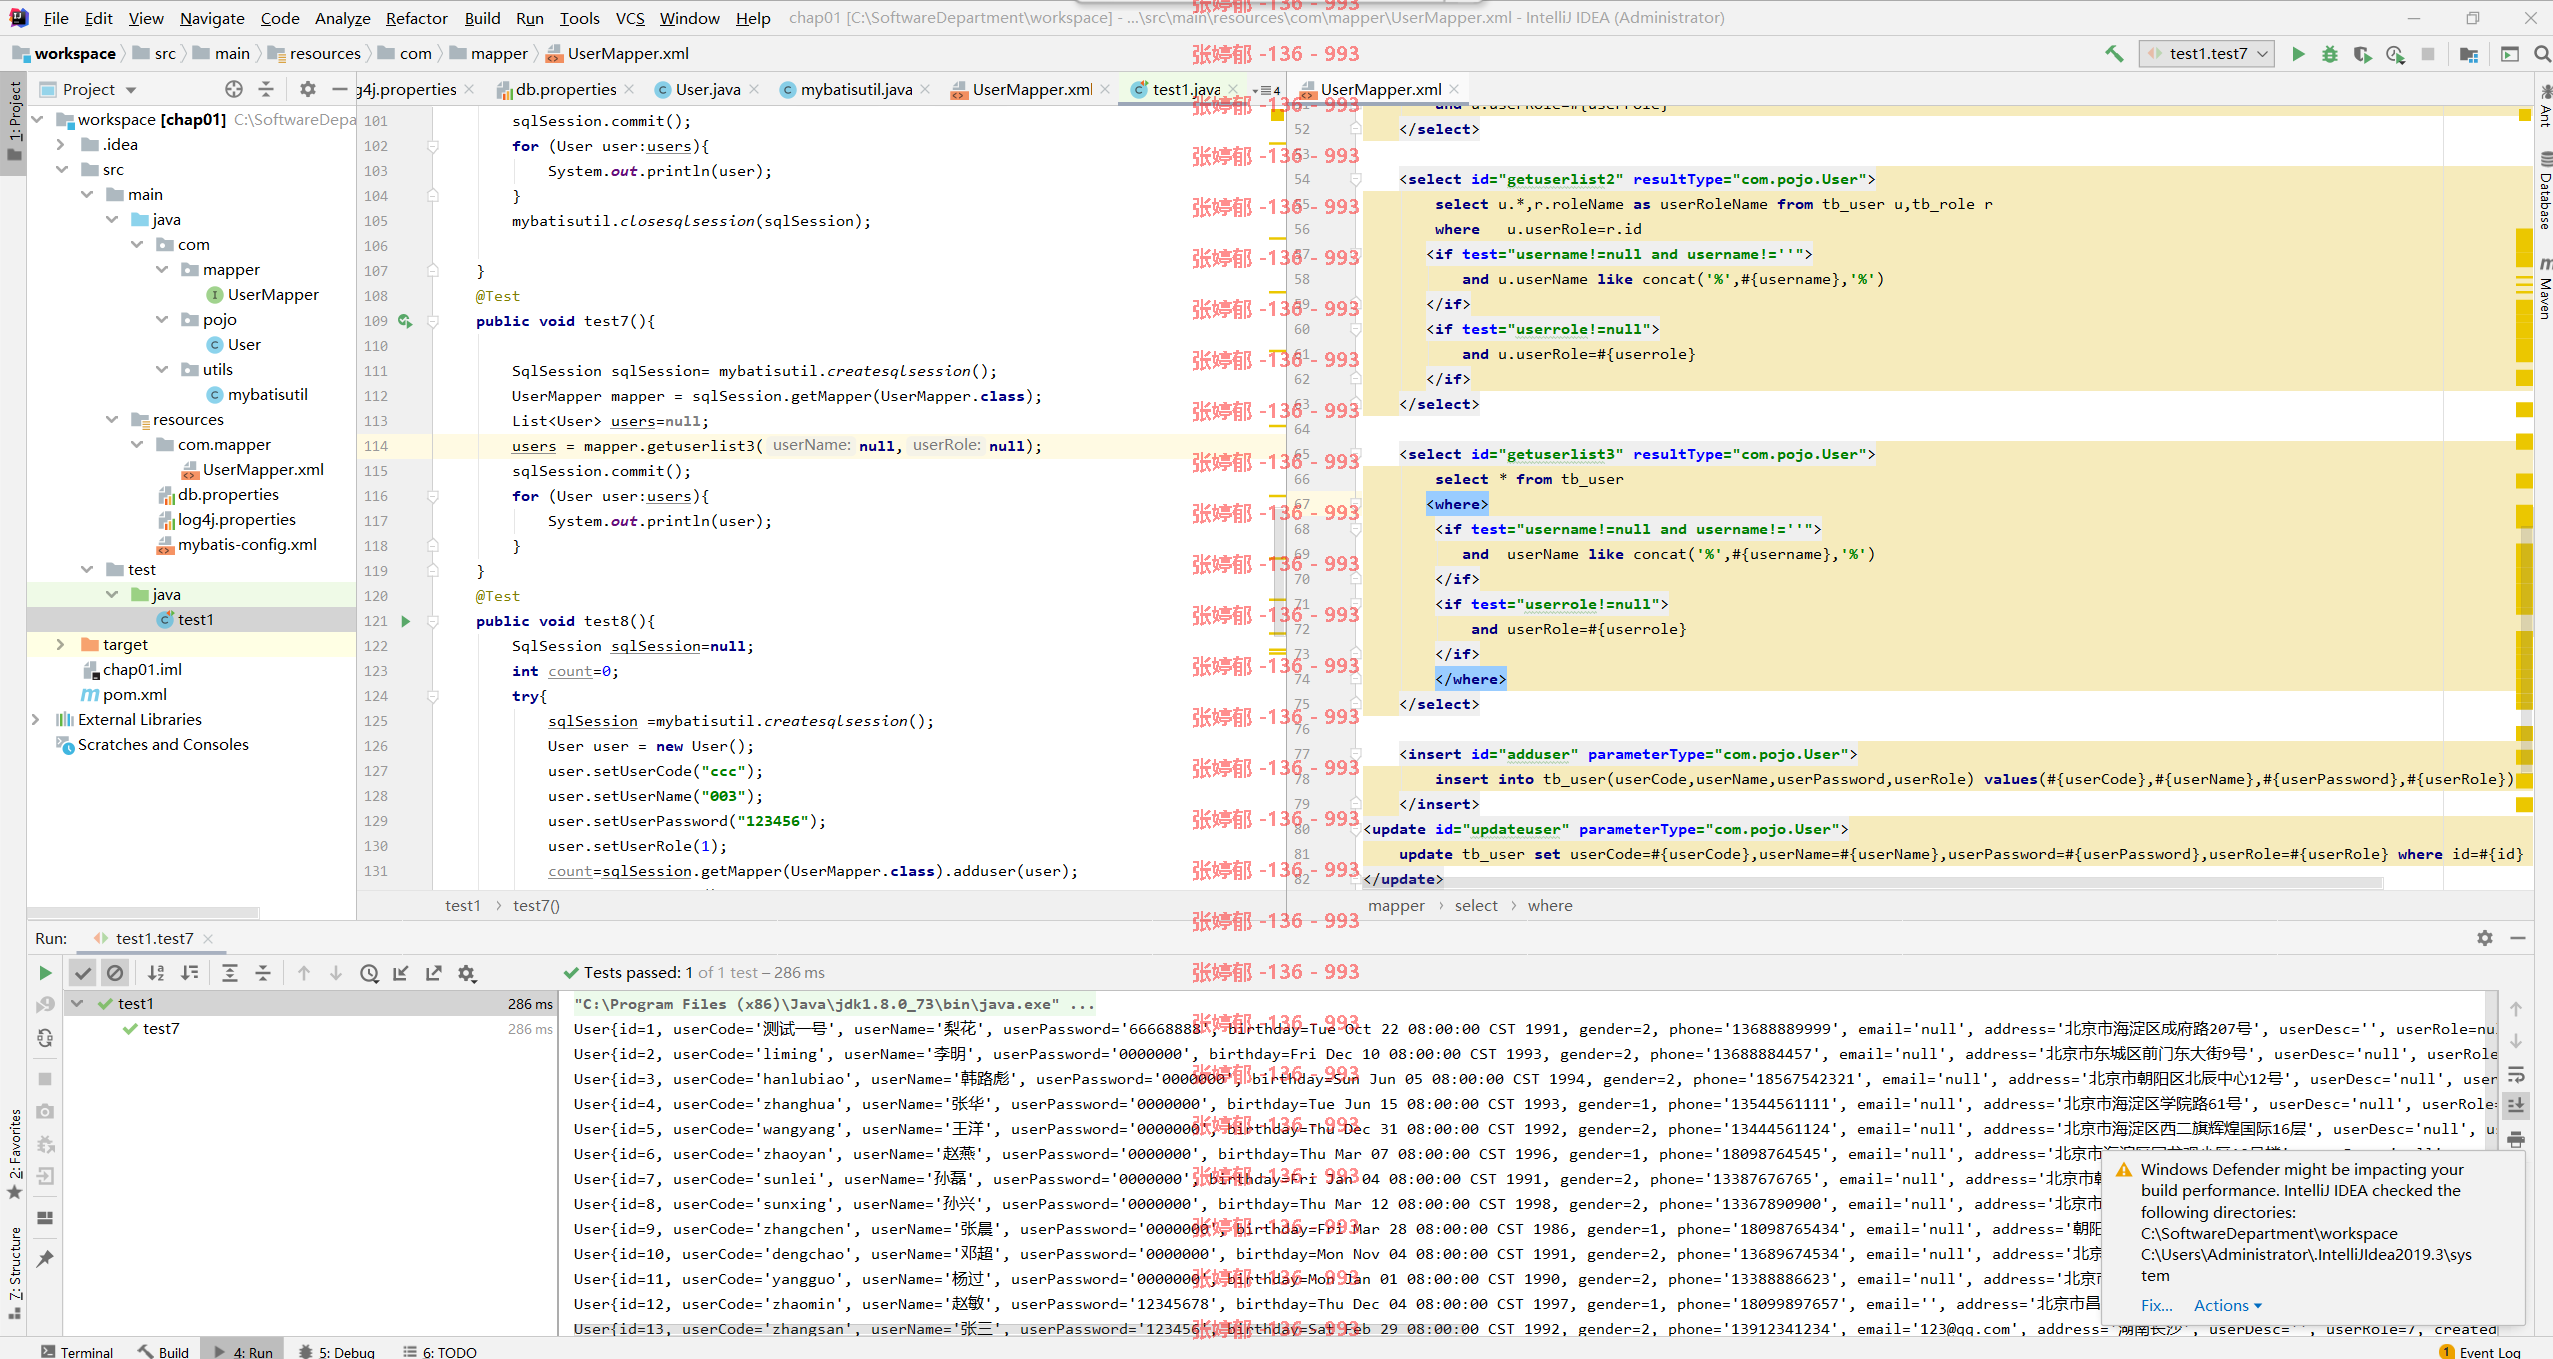Open the 5: Debug tool window button

point(336,1351)
